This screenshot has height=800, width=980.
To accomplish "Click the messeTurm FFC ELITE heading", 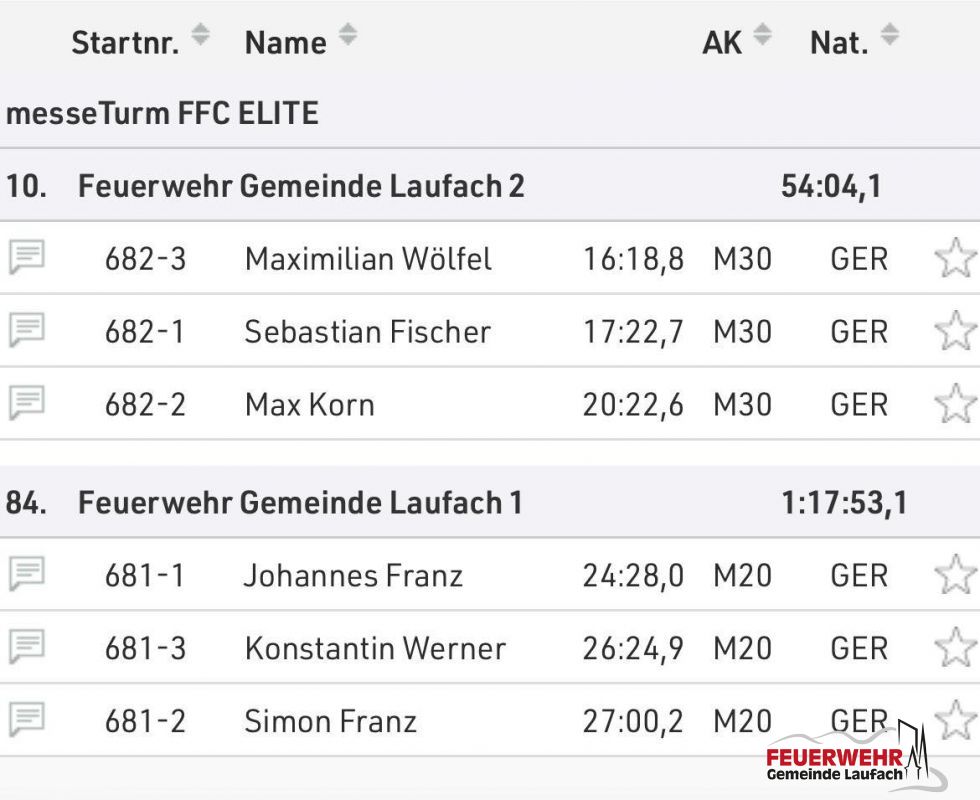I will (x=162, y=113).
